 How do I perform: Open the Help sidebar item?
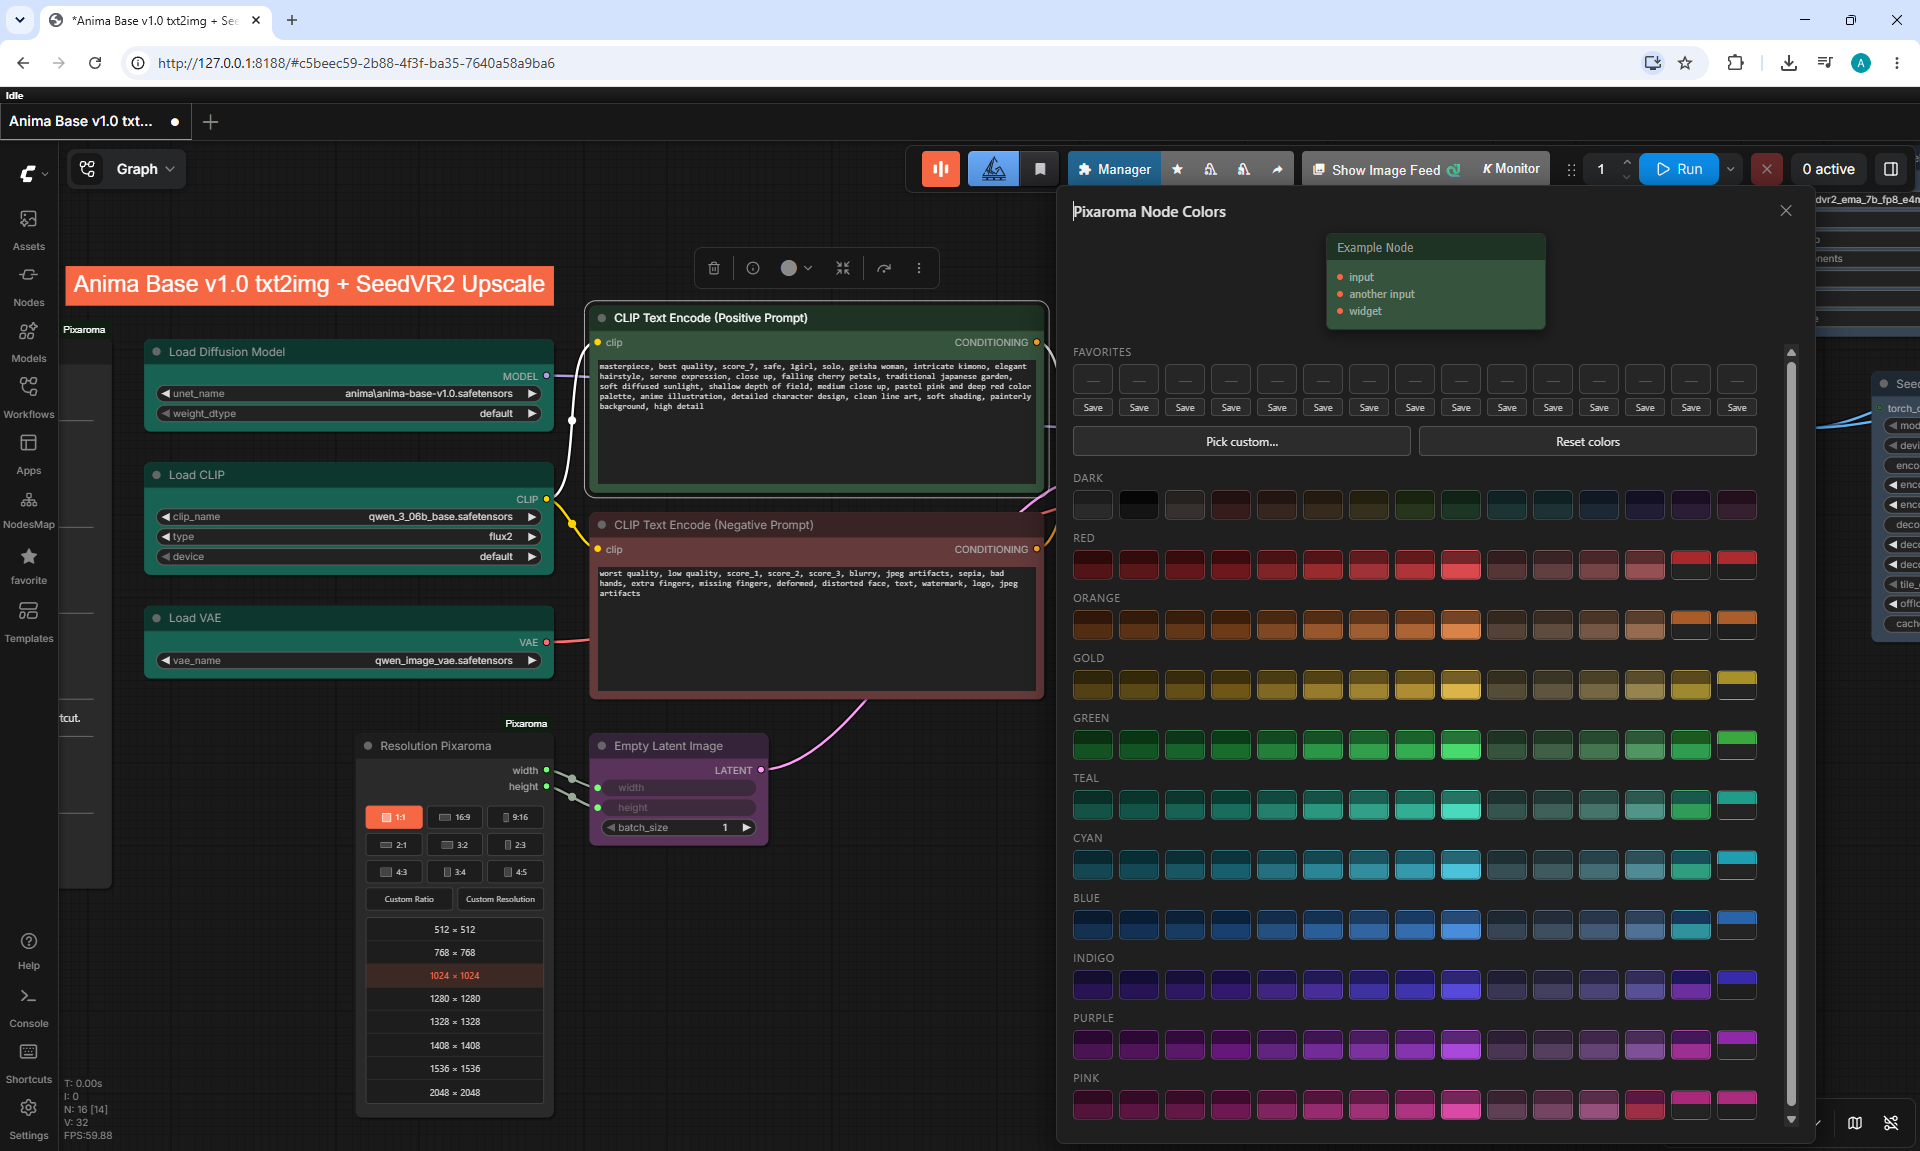click(28, 951)
